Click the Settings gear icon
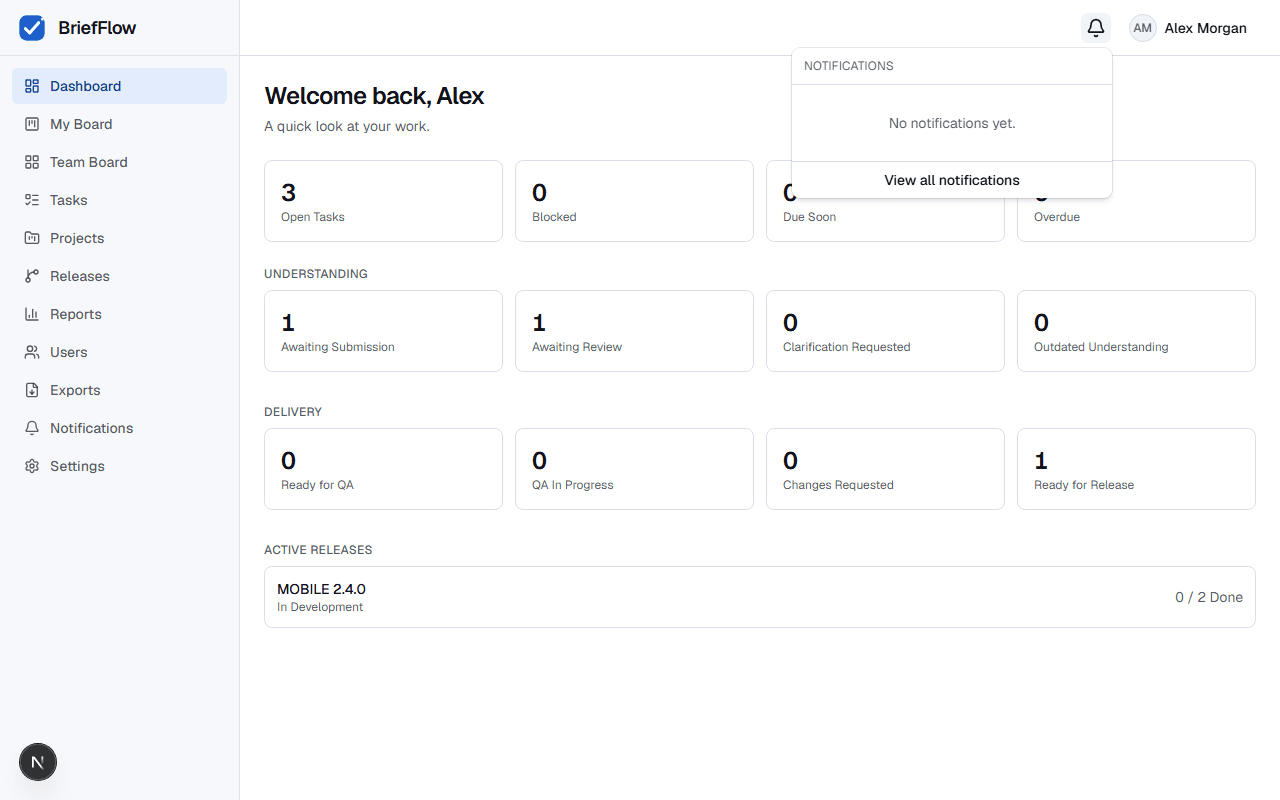 pos(32,466)
